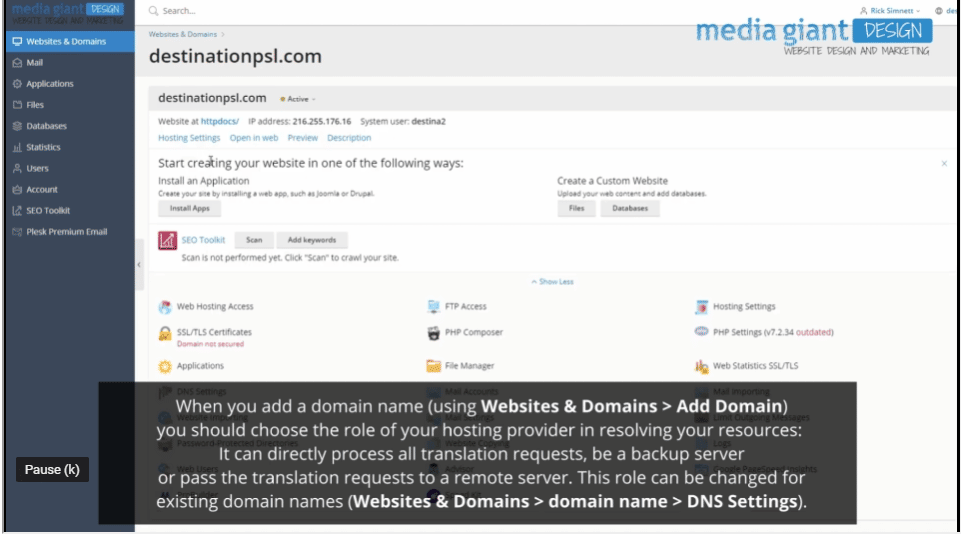Click the Domain not secured warning text
Viewport: 961px width, 534px height.
(210, 345)
